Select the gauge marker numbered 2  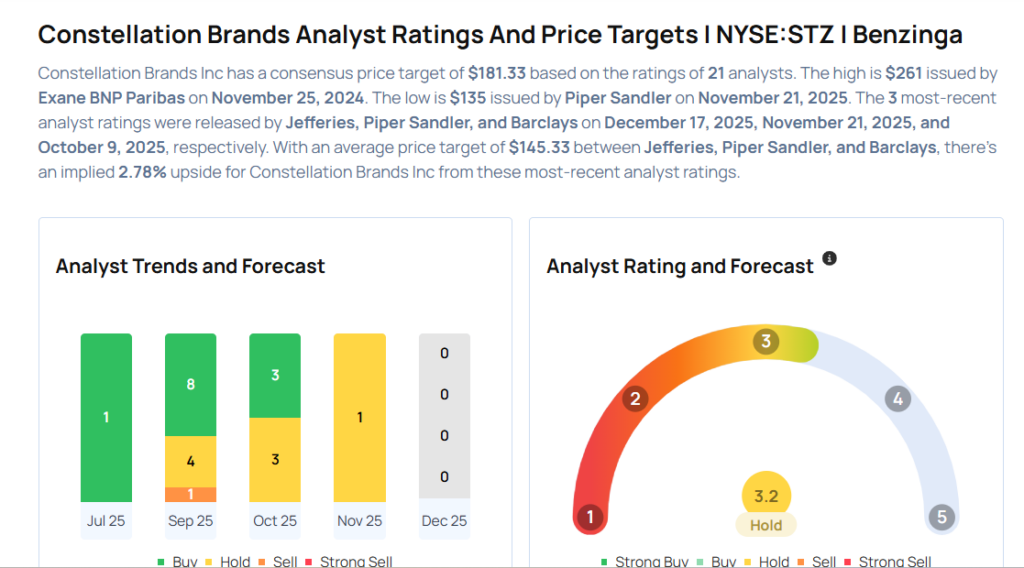[634, 400]
